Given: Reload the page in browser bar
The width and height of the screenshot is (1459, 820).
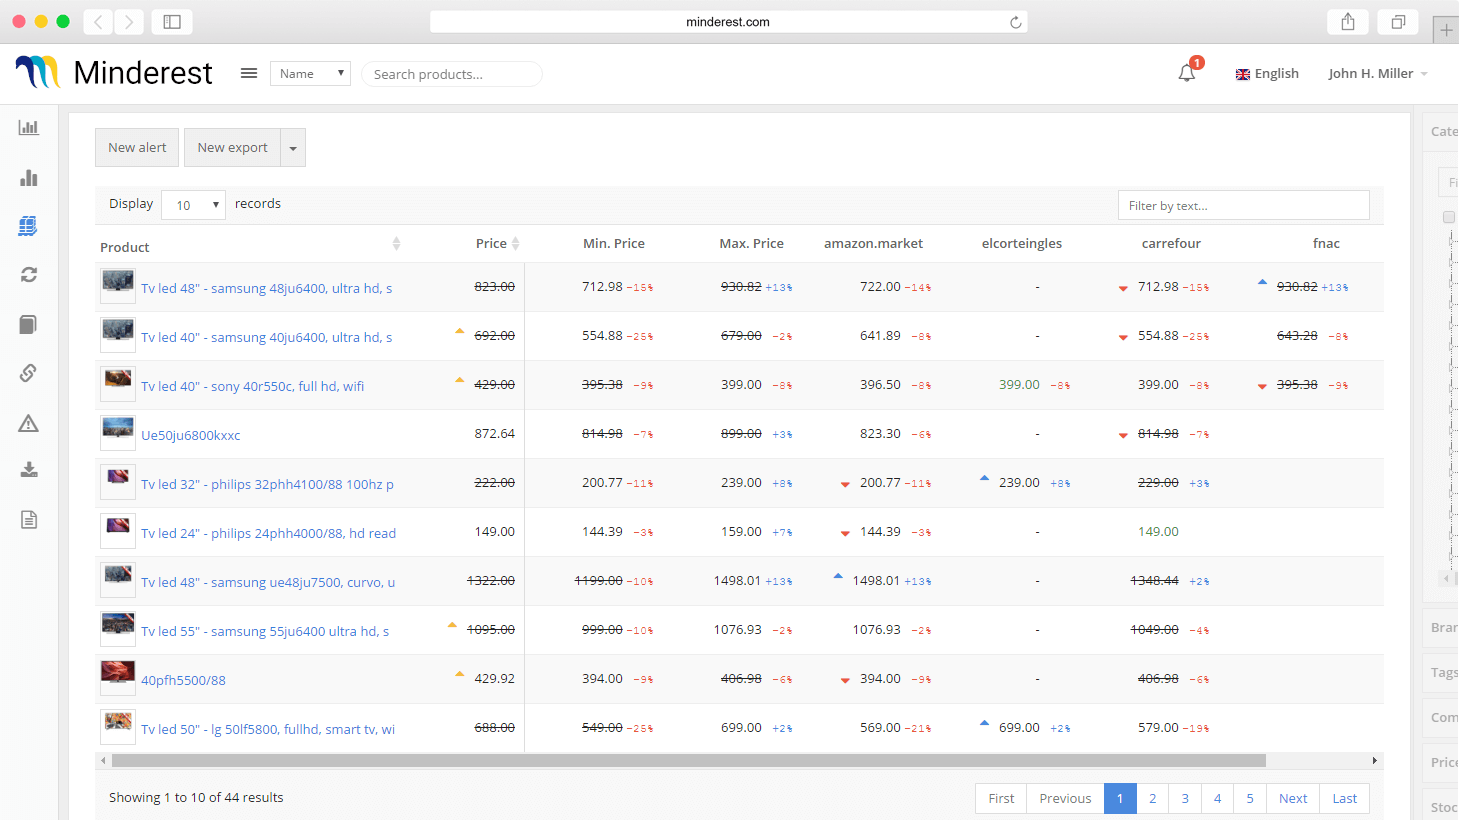Looking at the screenshot, I should [1015, 22].
